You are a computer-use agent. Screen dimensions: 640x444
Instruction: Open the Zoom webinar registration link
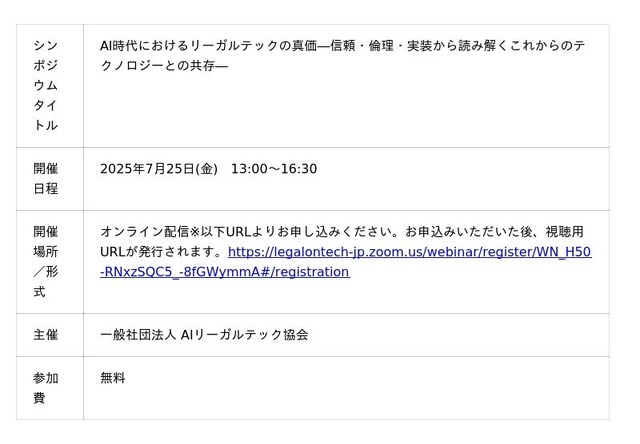click(409, 252)
